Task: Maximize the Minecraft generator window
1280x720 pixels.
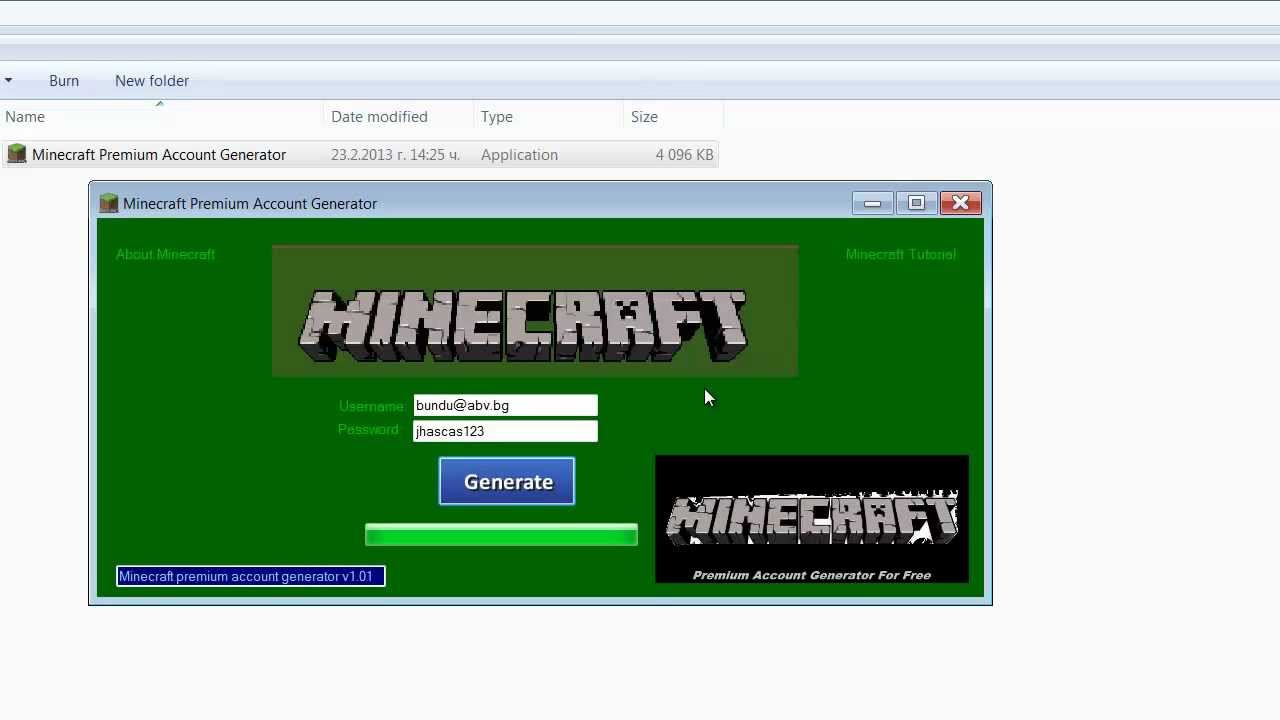Action: [x=916, y=203]
